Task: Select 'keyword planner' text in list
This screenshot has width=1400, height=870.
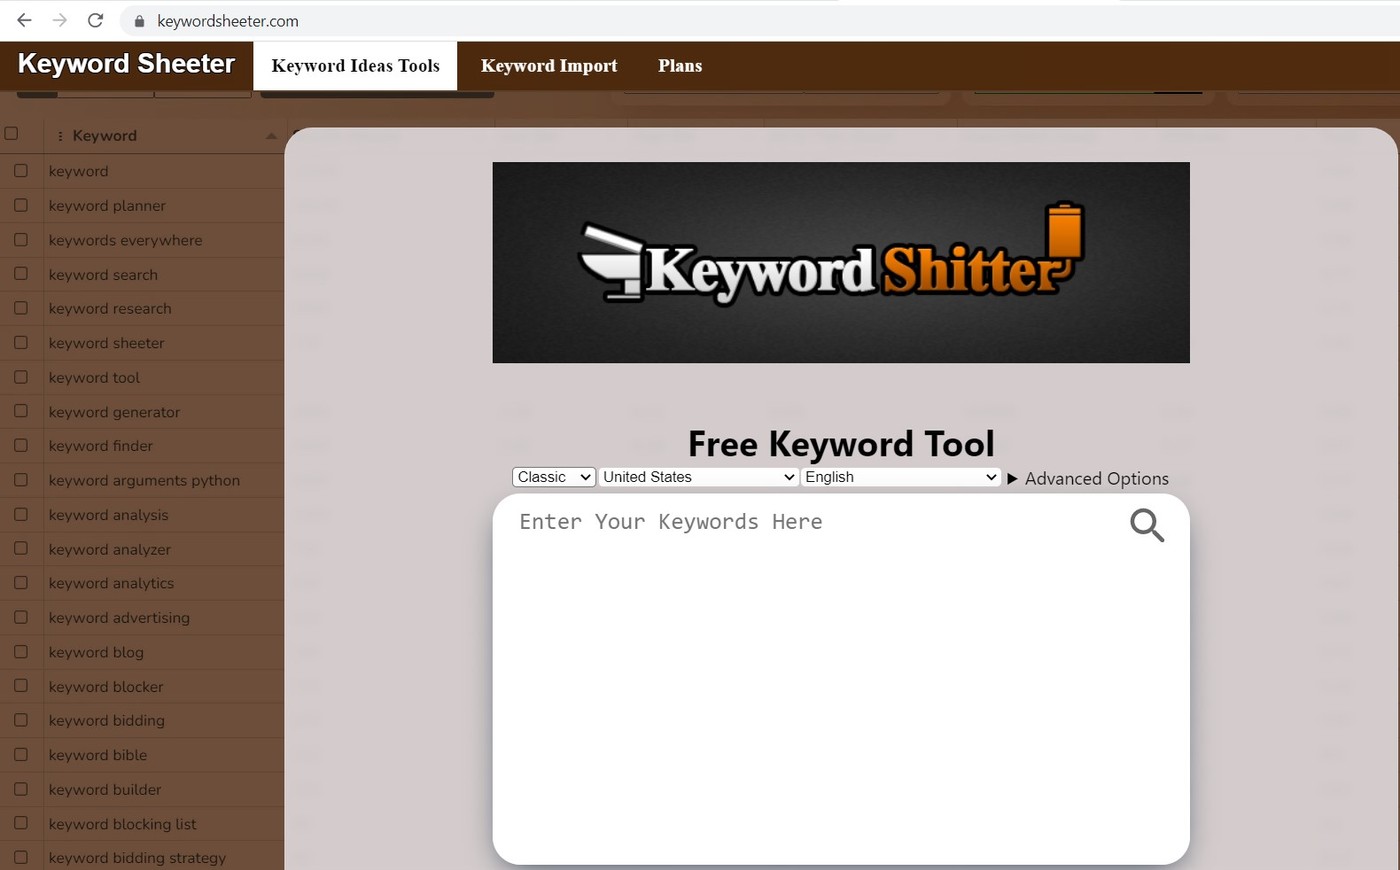Action: coord(107,206)
